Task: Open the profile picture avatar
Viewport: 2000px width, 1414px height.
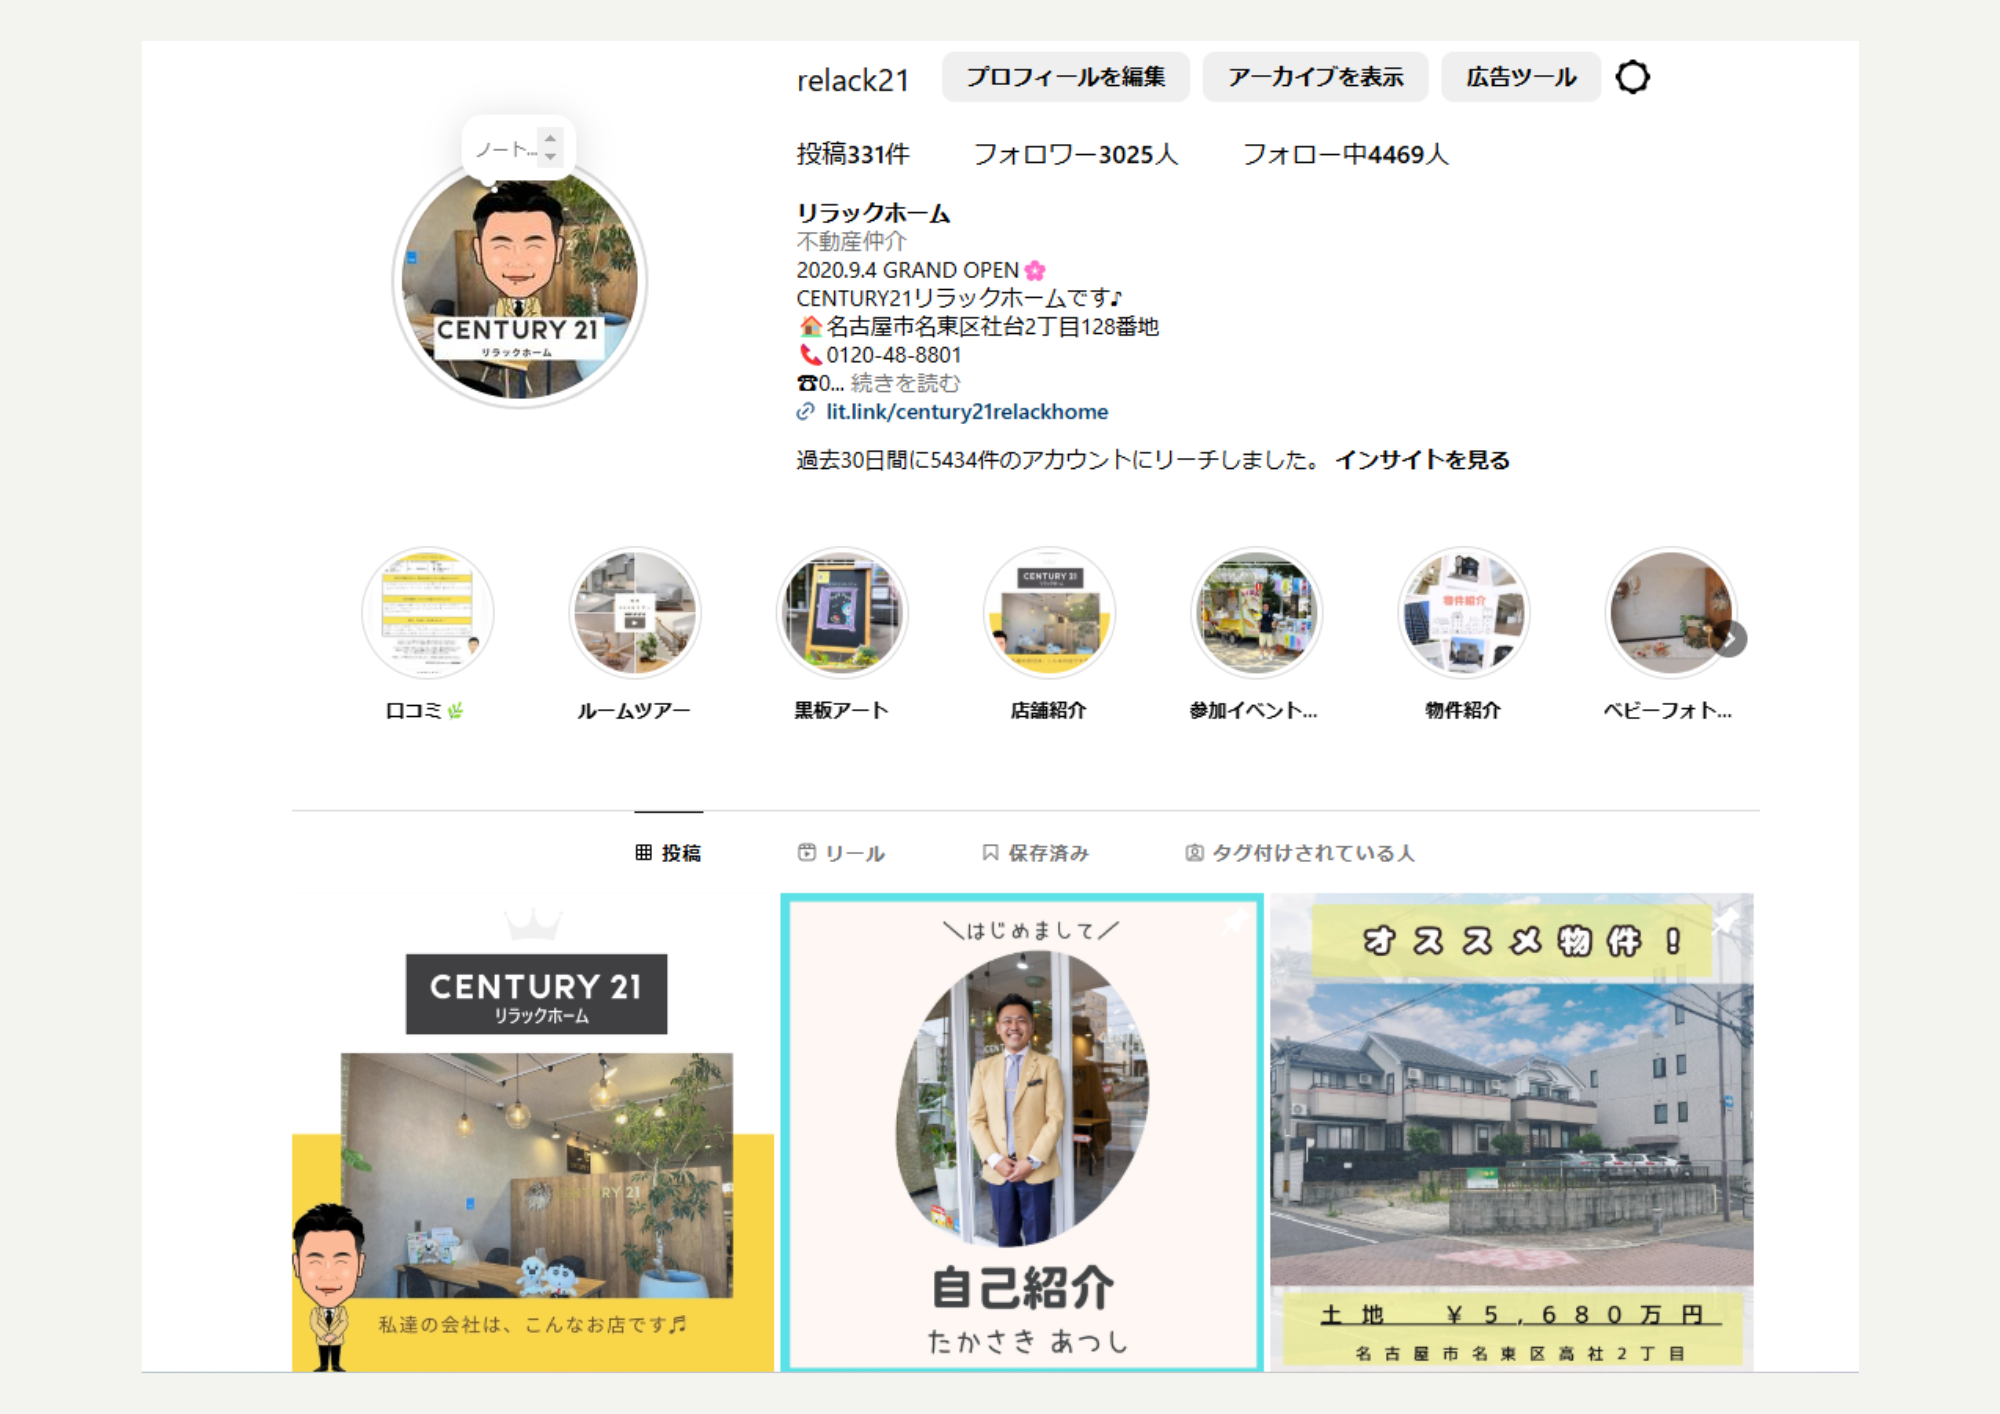Action: (519, 283)
